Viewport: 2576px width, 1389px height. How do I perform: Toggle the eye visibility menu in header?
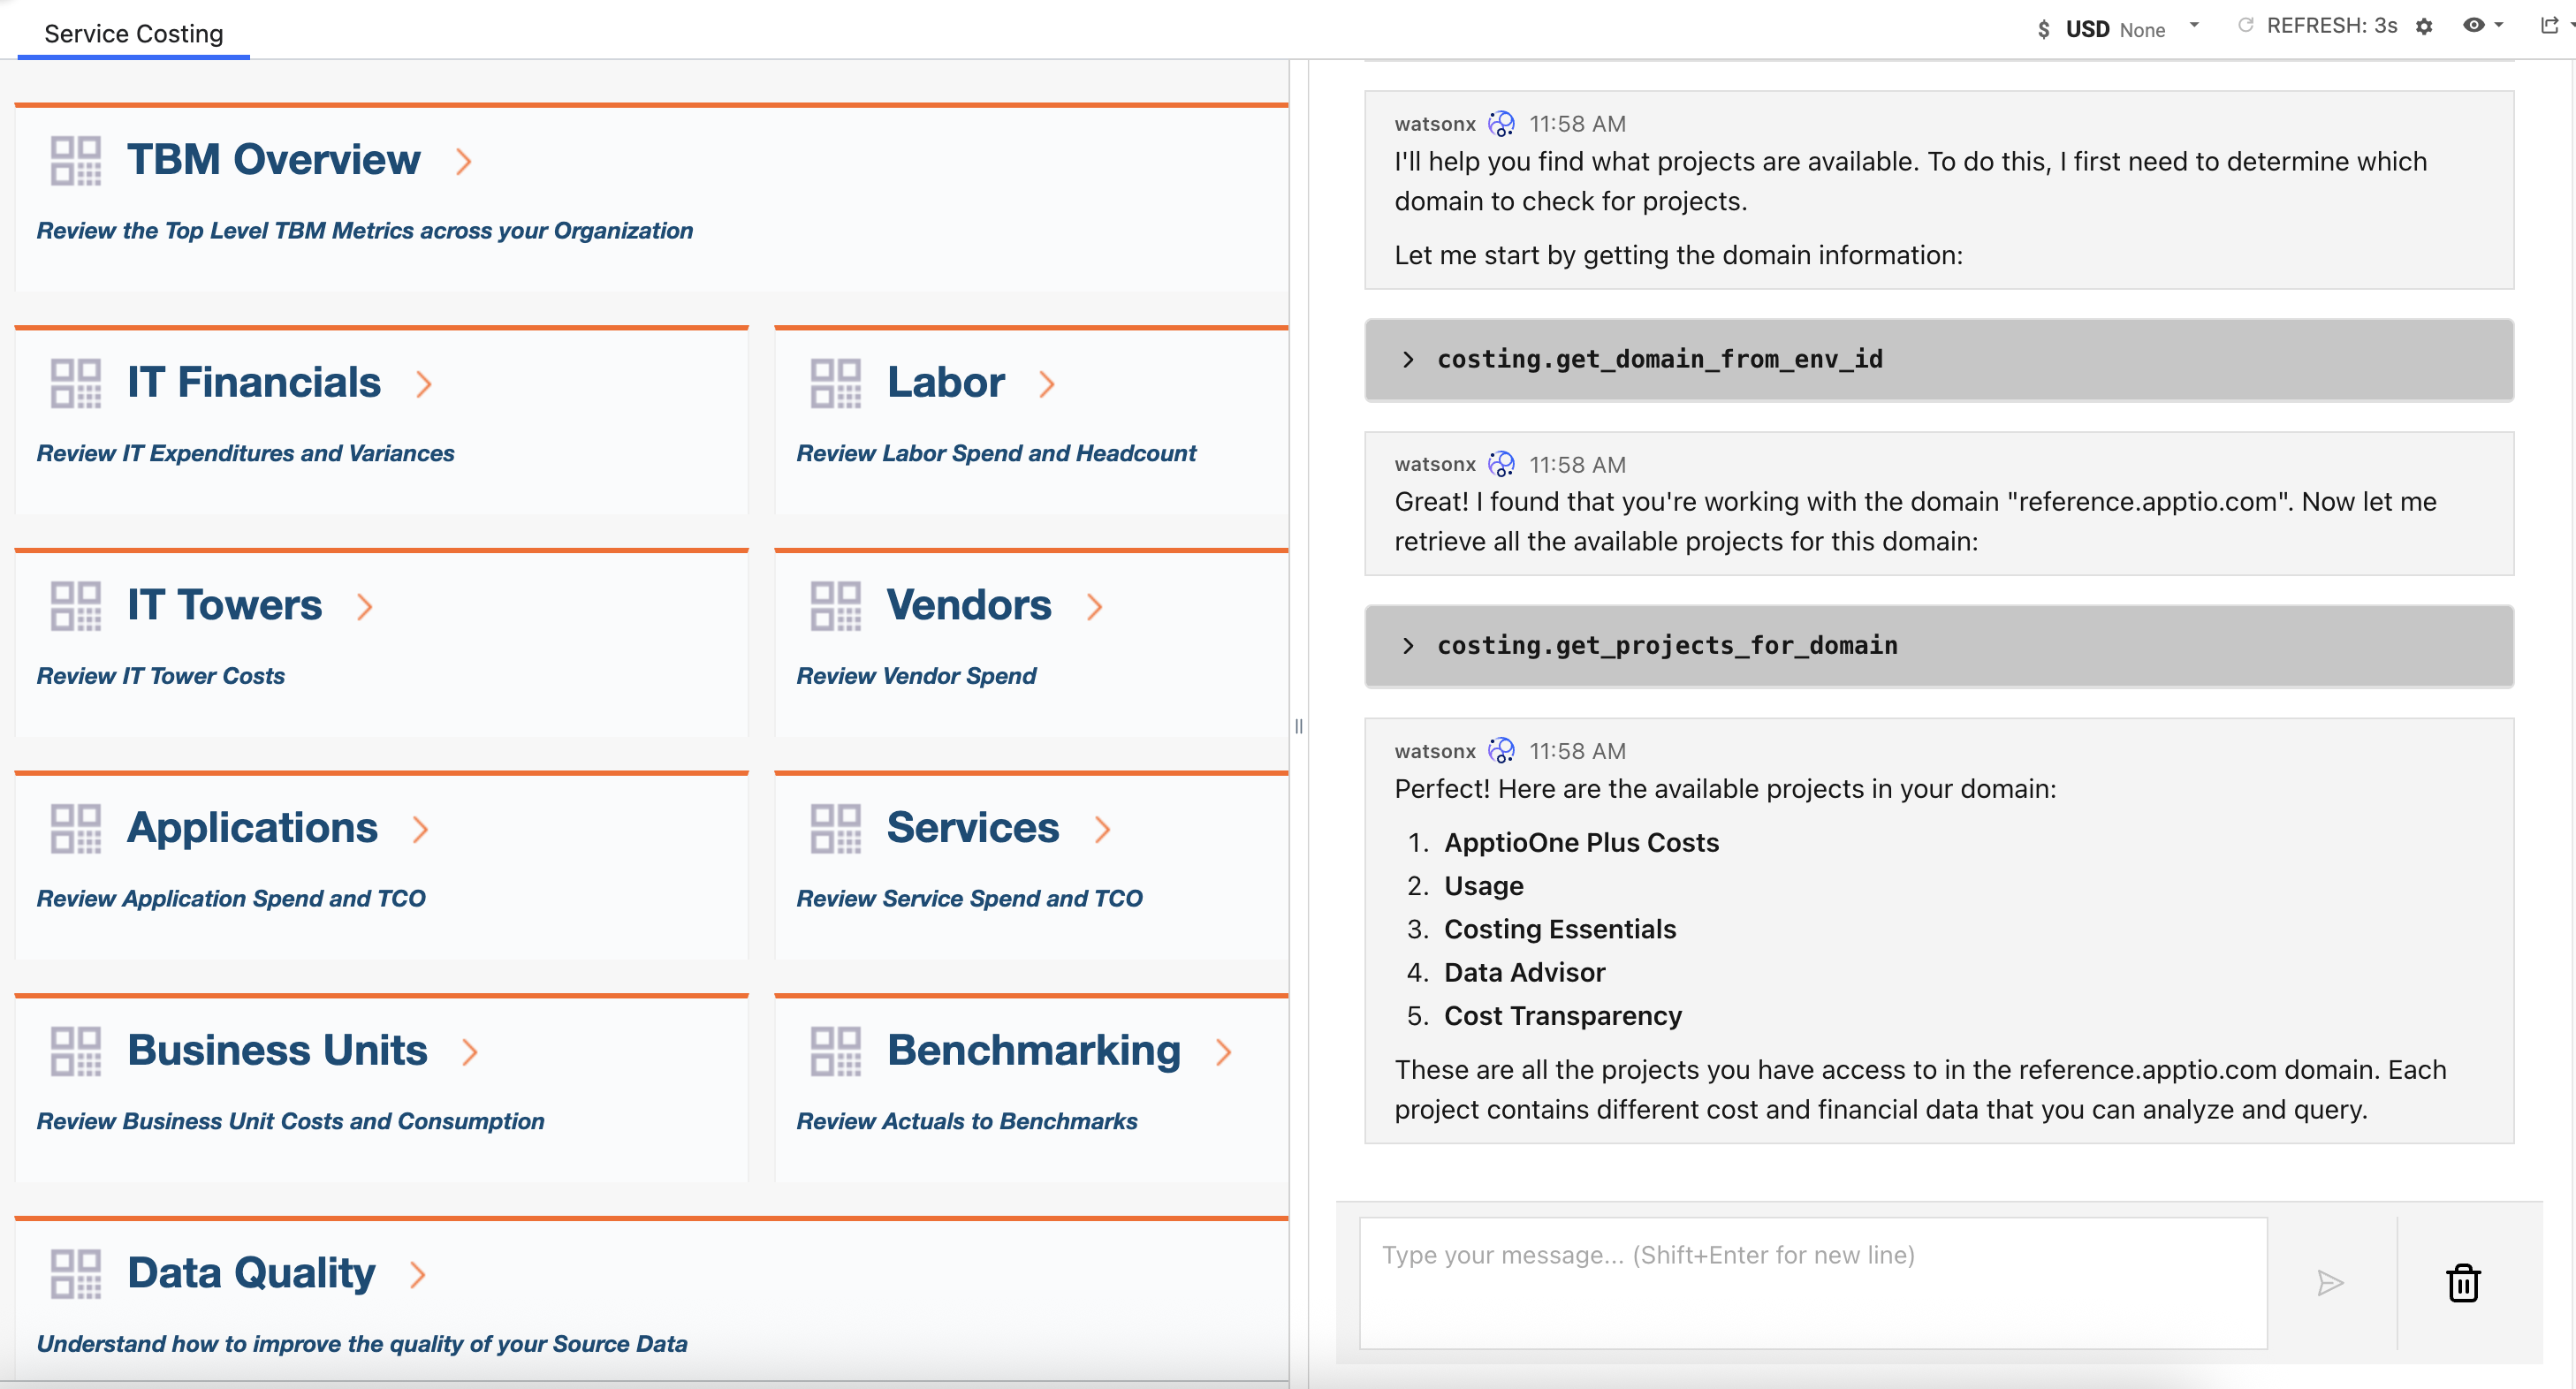[2482, 26]
